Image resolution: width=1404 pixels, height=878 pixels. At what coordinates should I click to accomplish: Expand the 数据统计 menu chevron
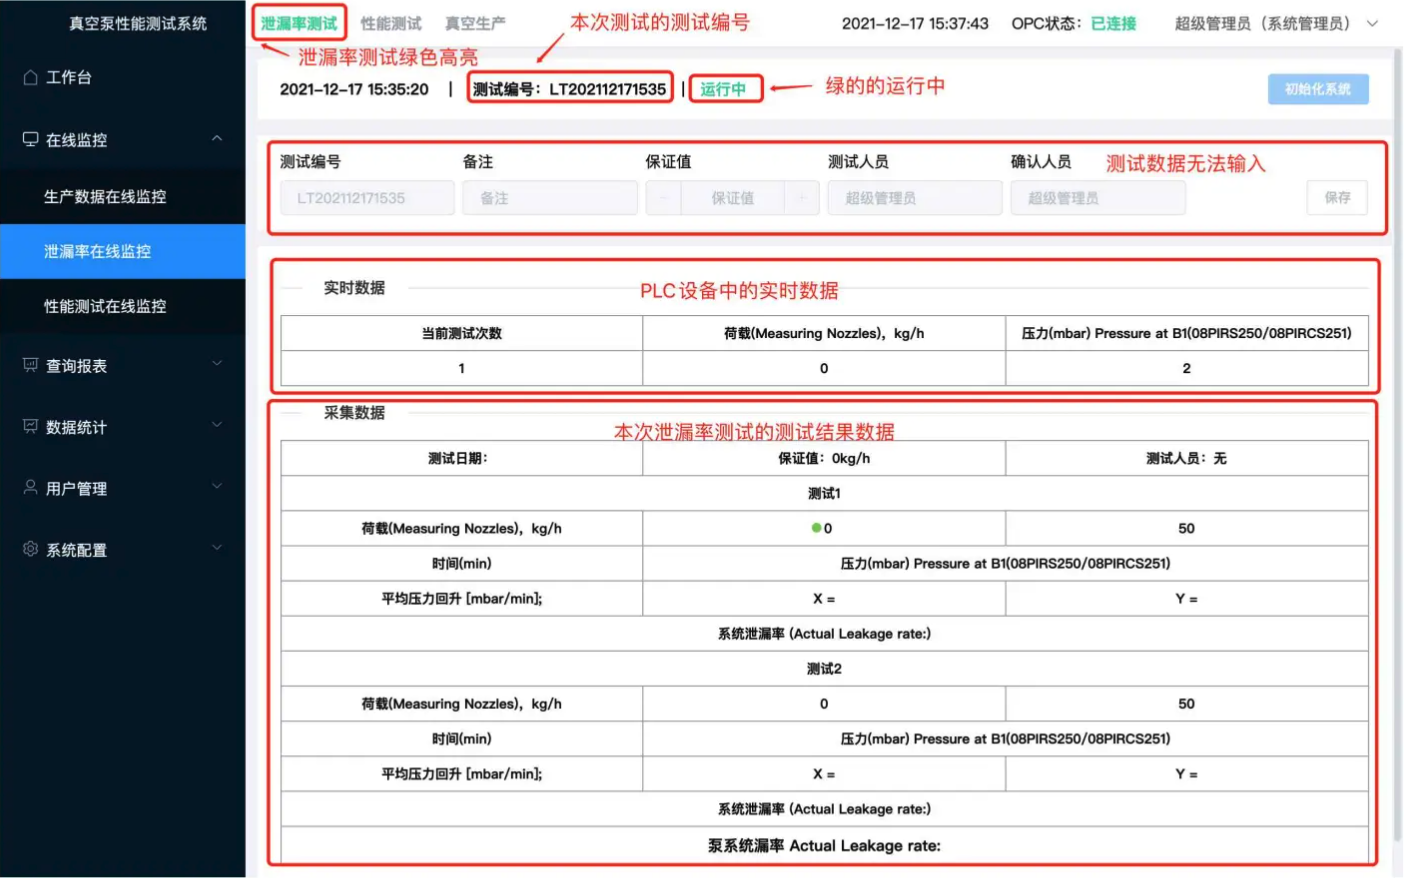(217, 425)
